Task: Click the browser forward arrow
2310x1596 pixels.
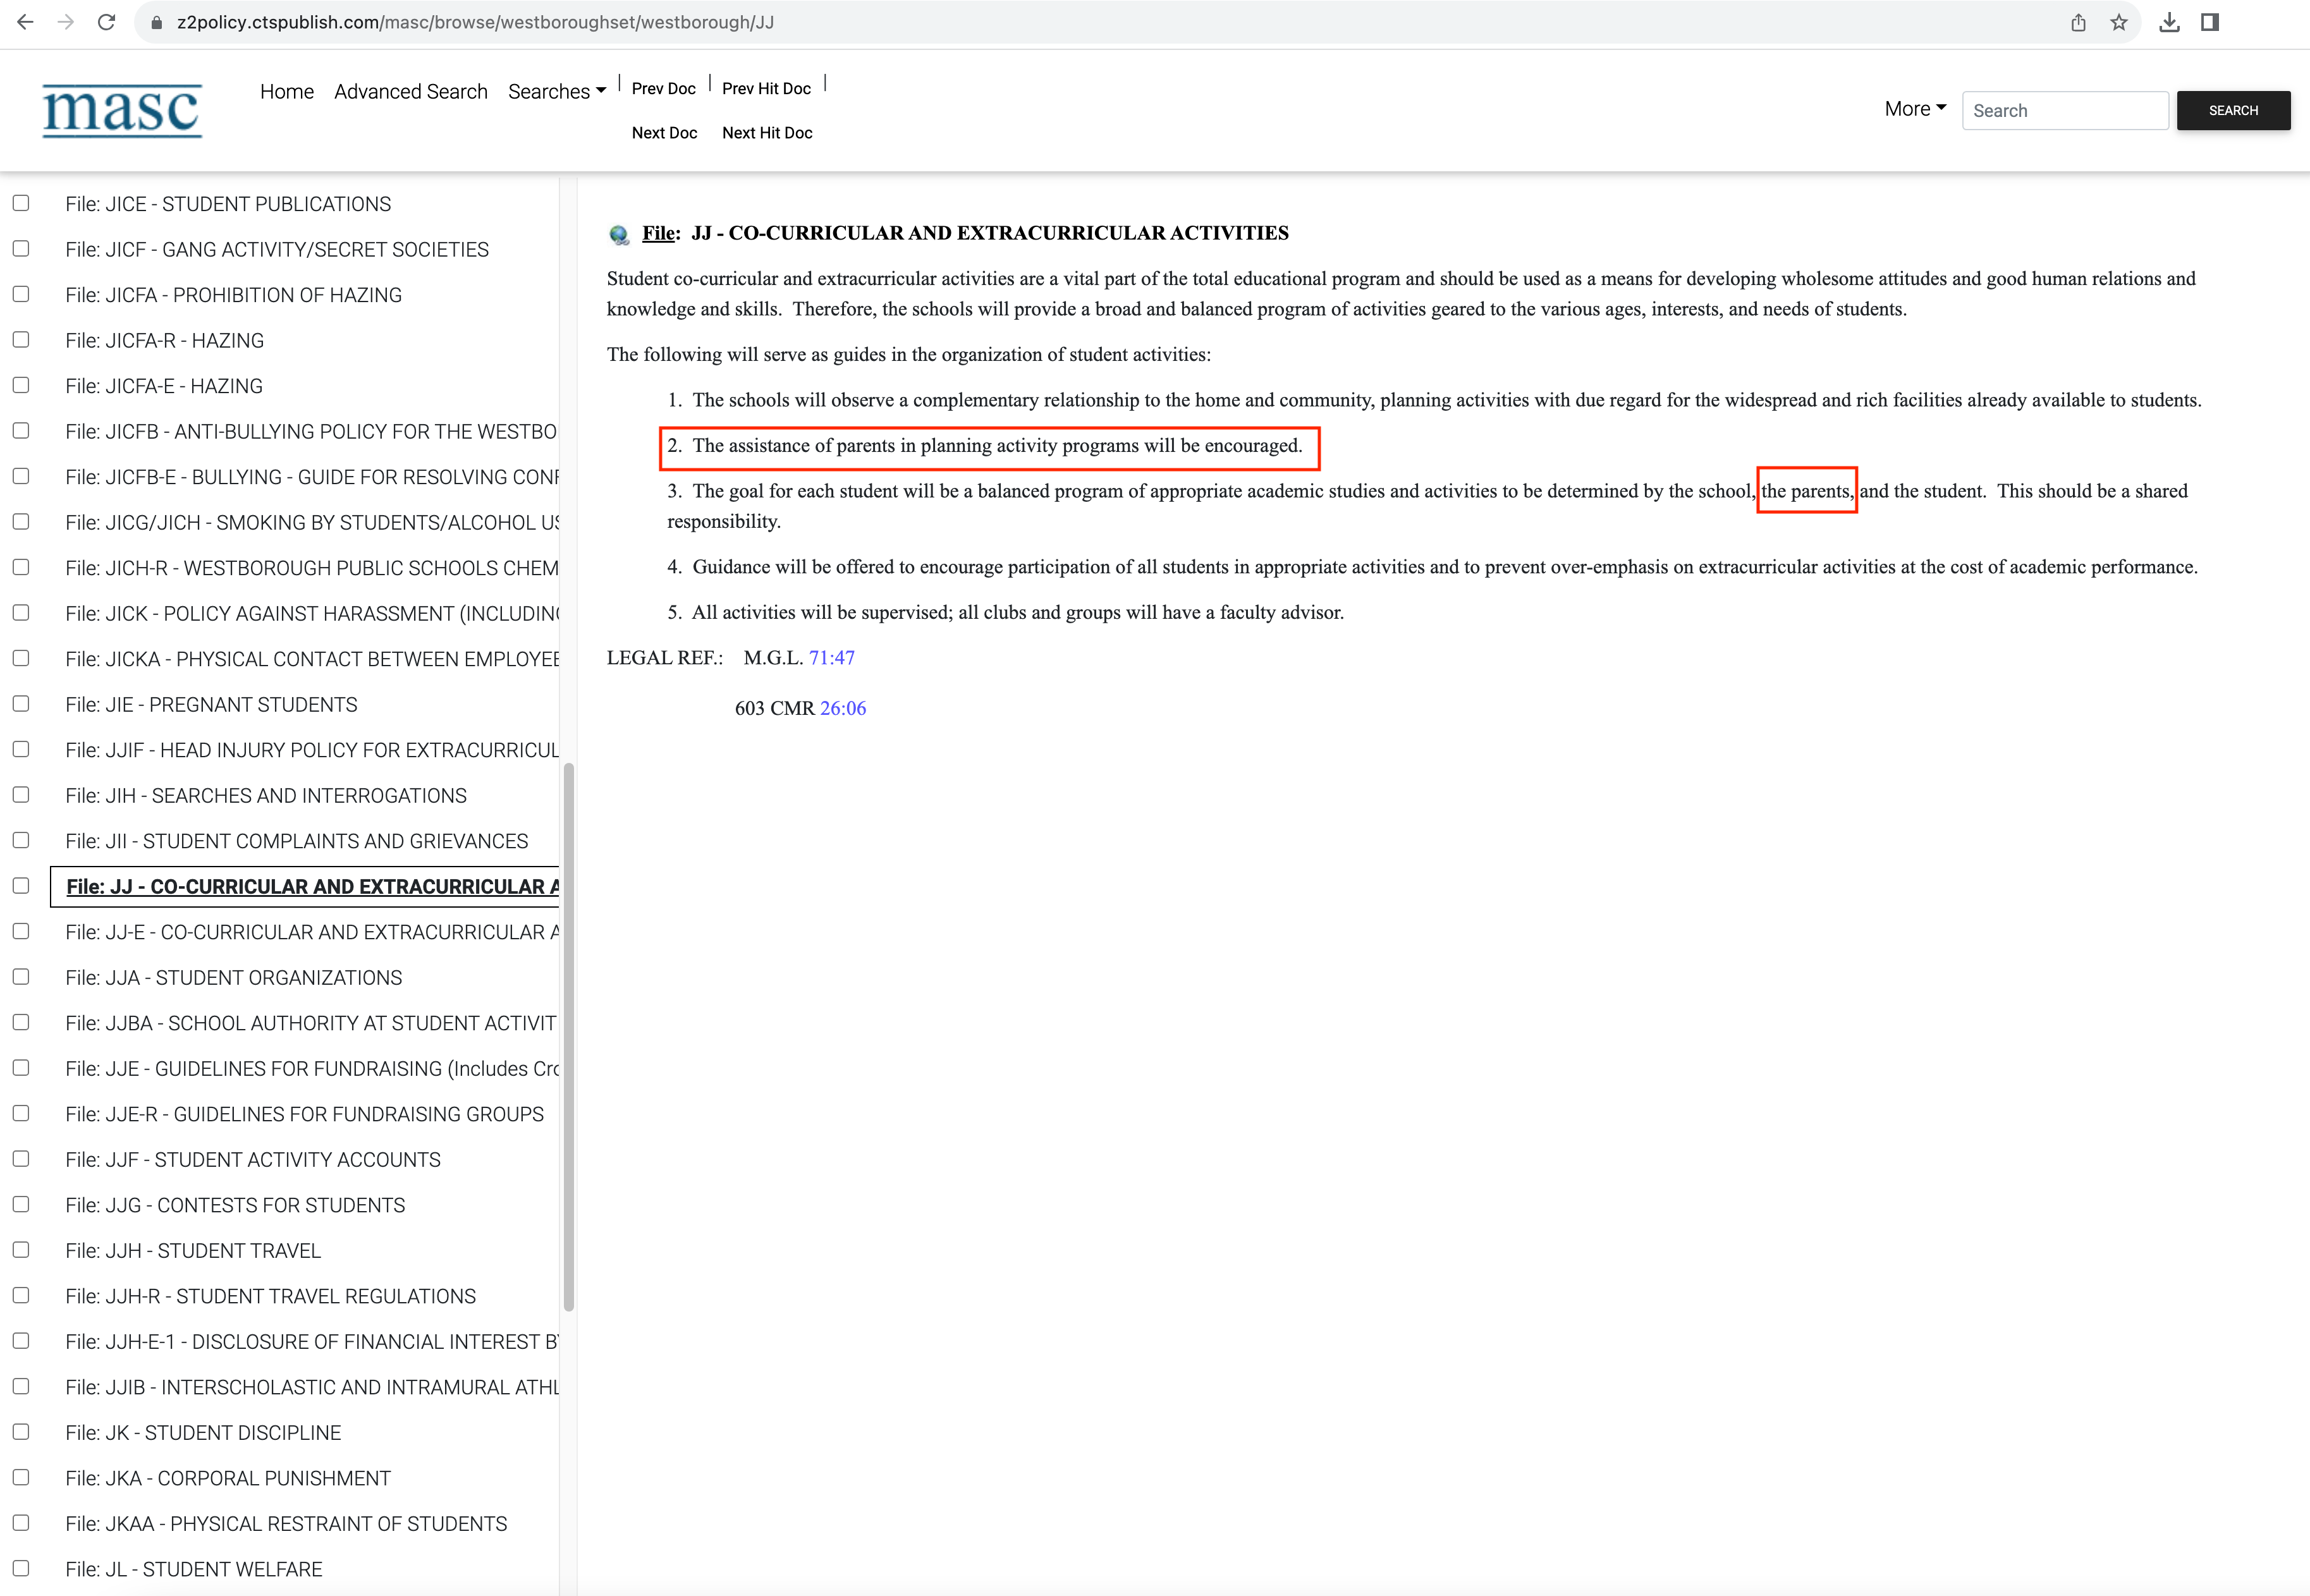Action: coord(66,22)
